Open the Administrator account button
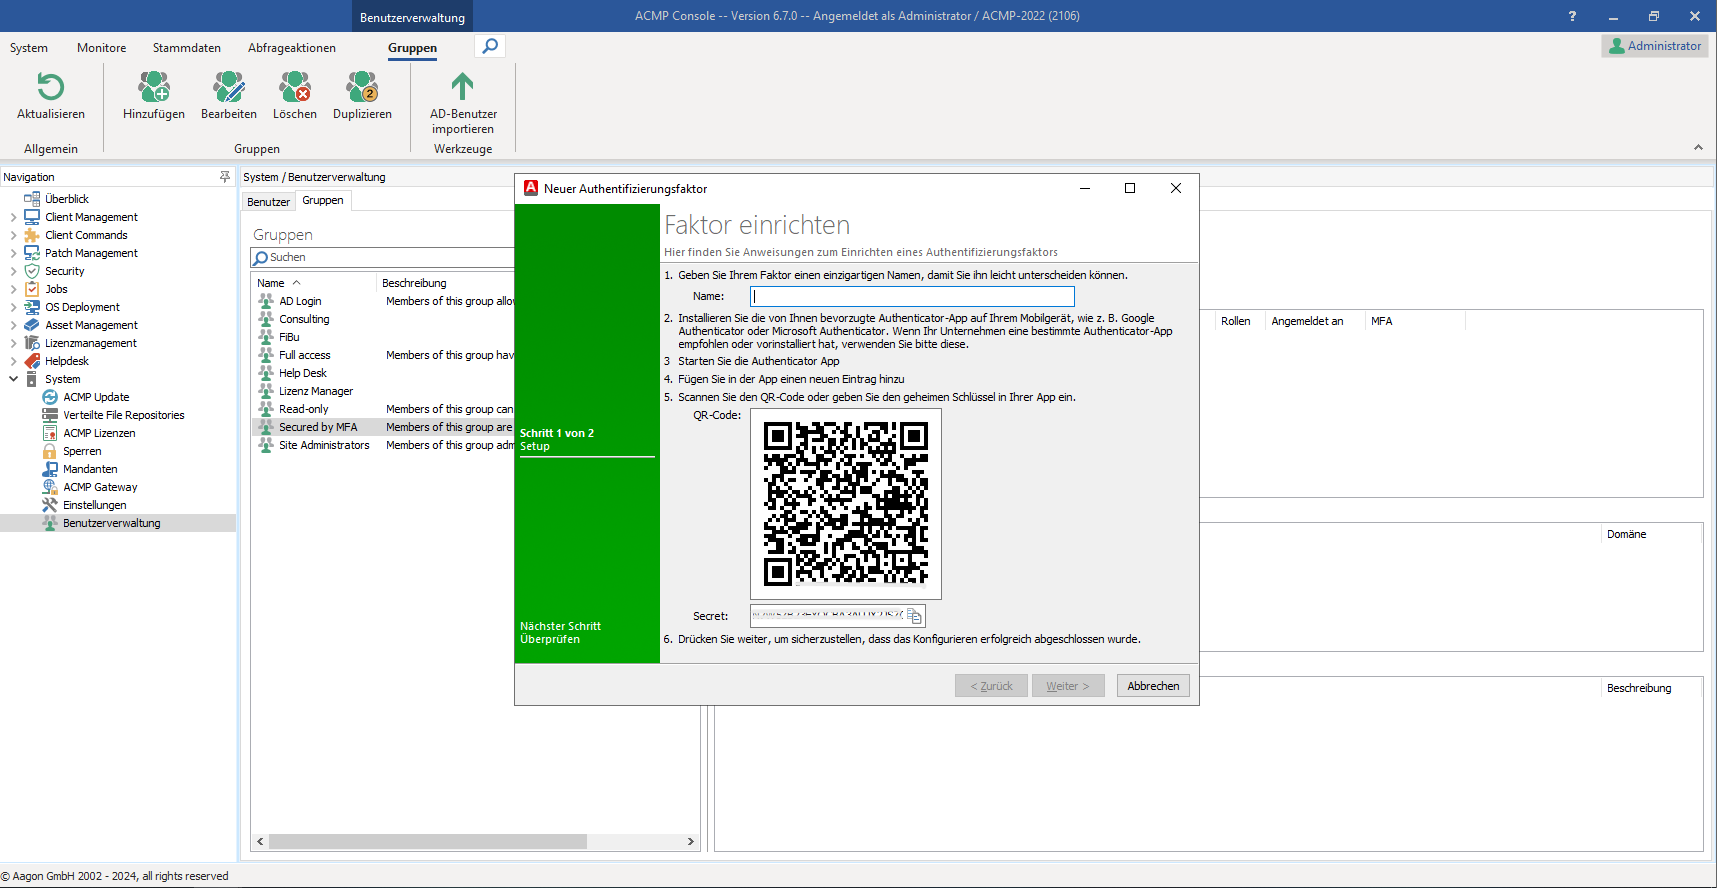Image resolution: width=1717 pixels, height=888 pixels. click(x=1655, y=46)
